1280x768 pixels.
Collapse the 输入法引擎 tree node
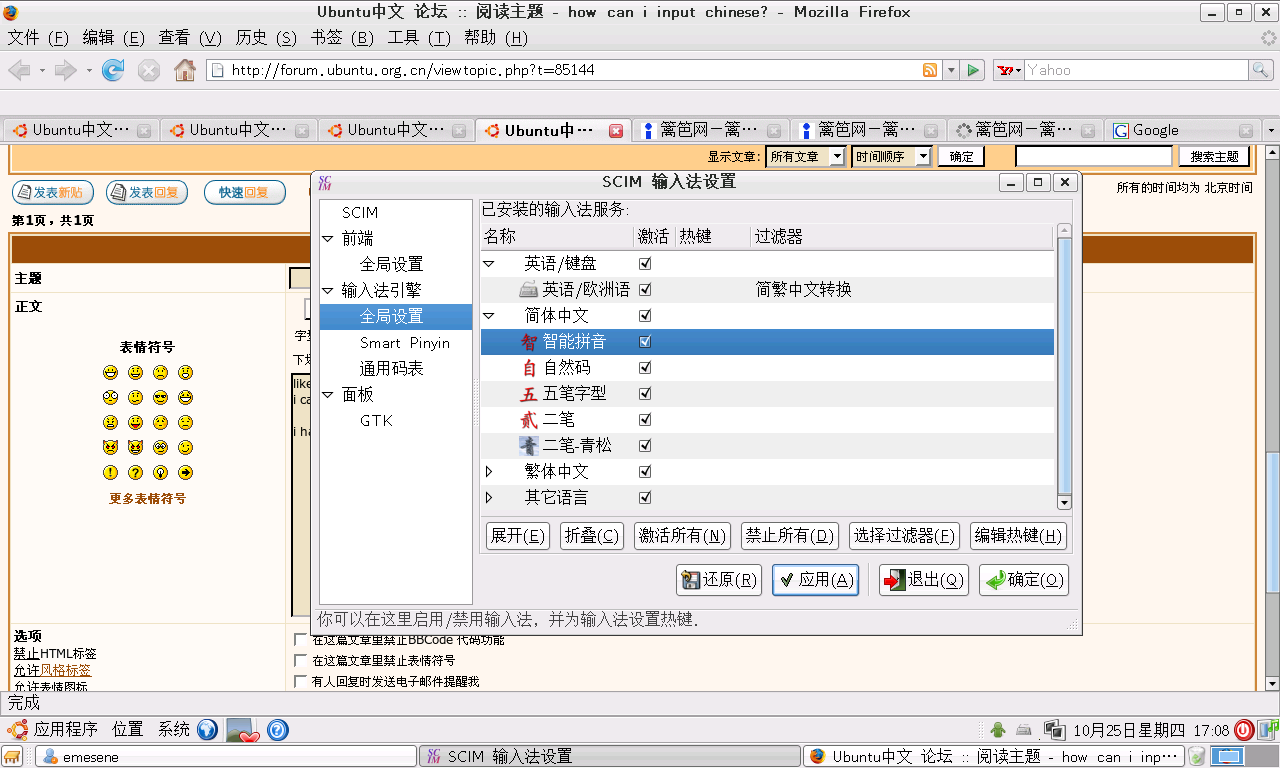click(x=328, y=291)
